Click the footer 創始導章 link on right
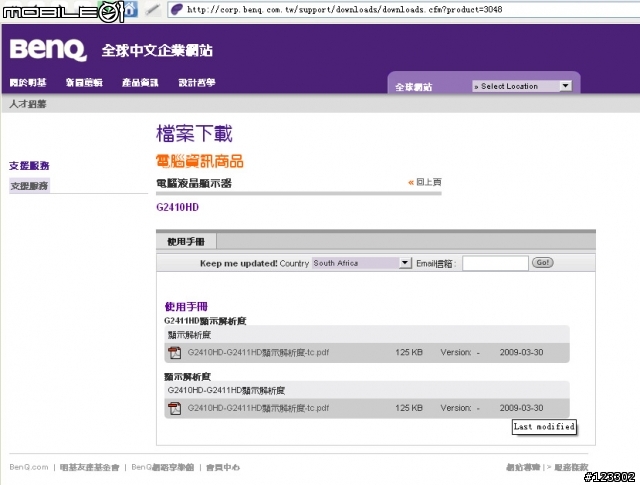Screen dimensions: 640x485 523,467
